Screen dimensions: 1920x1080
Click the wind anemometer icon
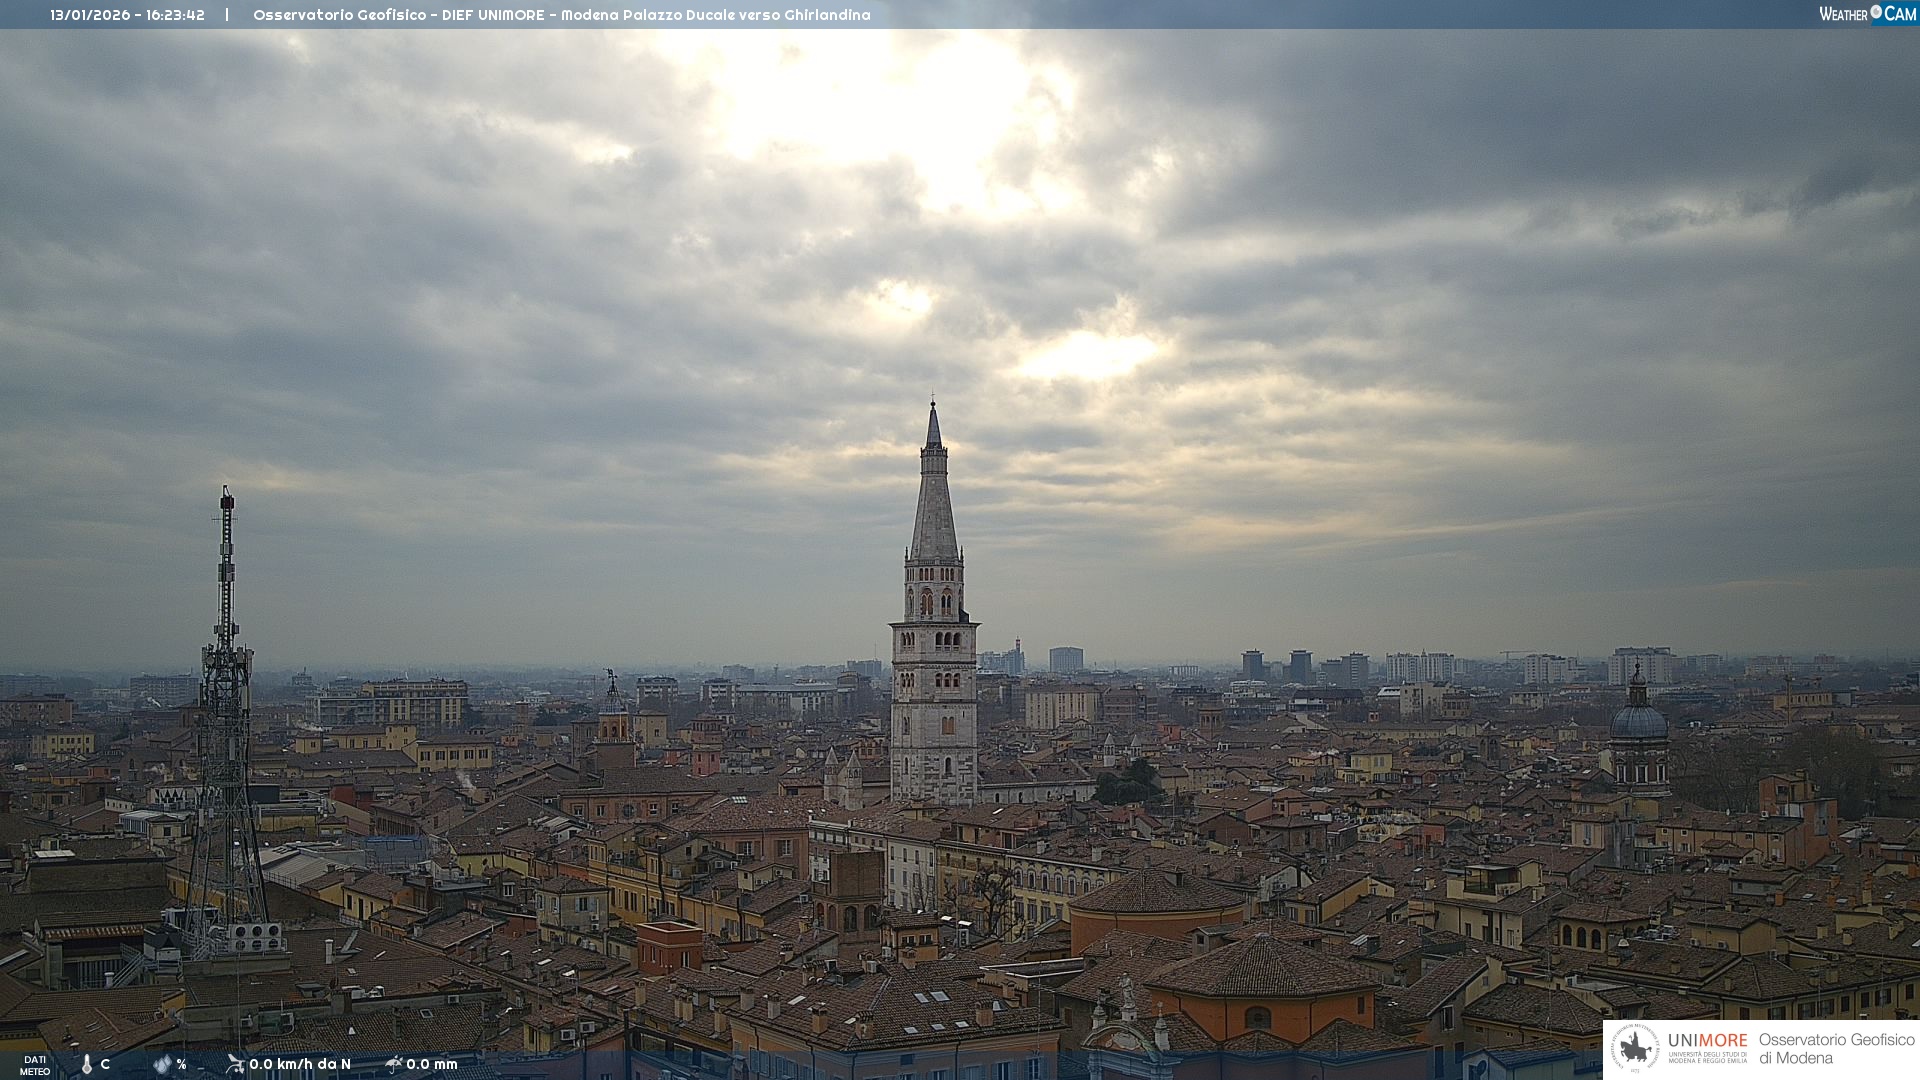pyautogui.click(x=235, y=1064)
